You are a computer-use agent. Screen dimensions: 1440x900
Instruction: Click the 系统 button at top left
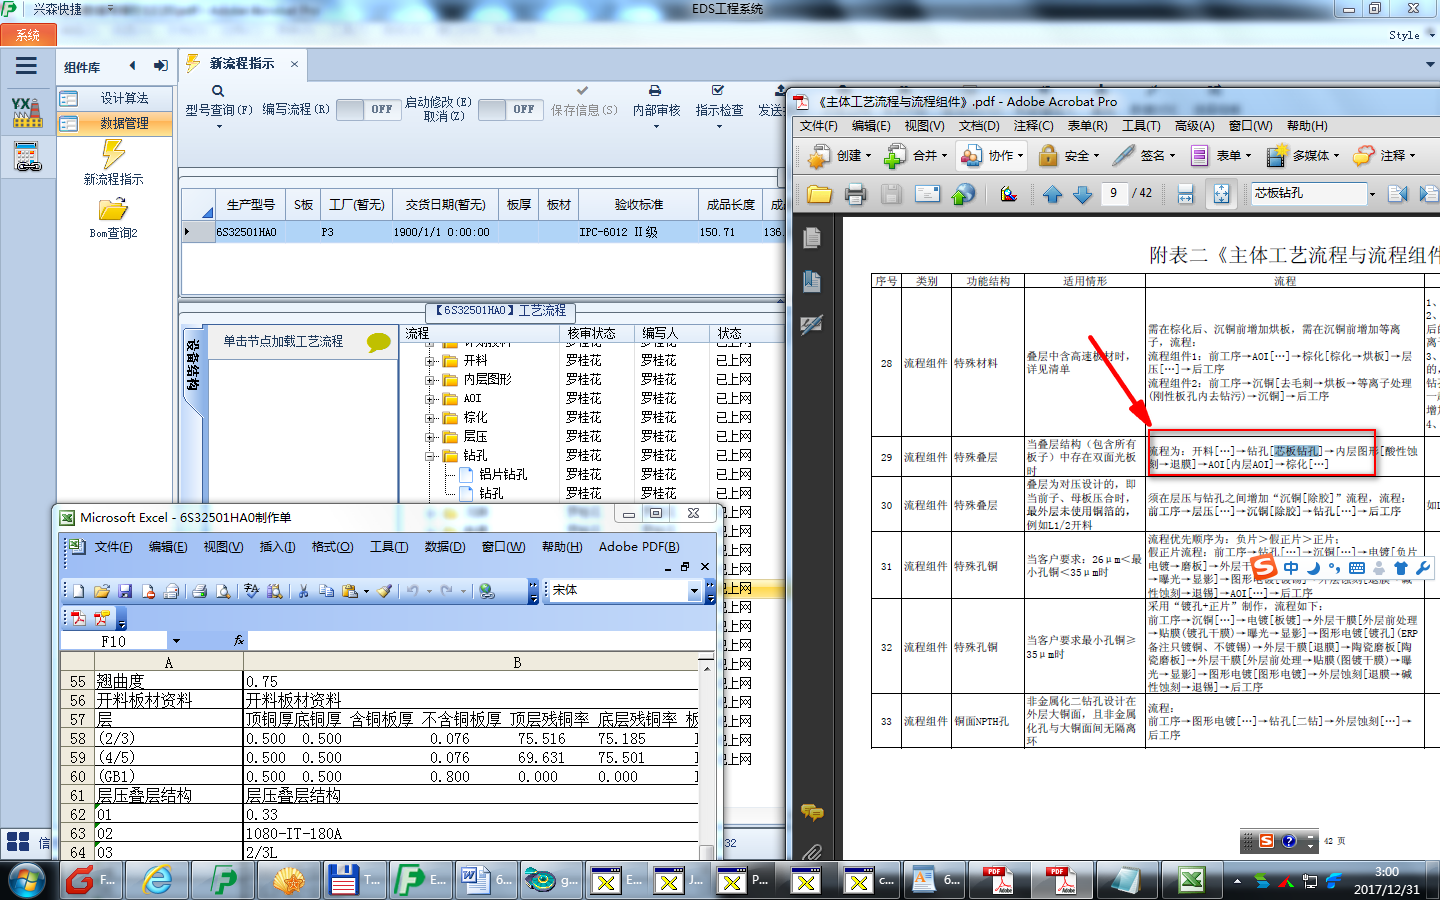pos(28,35)
